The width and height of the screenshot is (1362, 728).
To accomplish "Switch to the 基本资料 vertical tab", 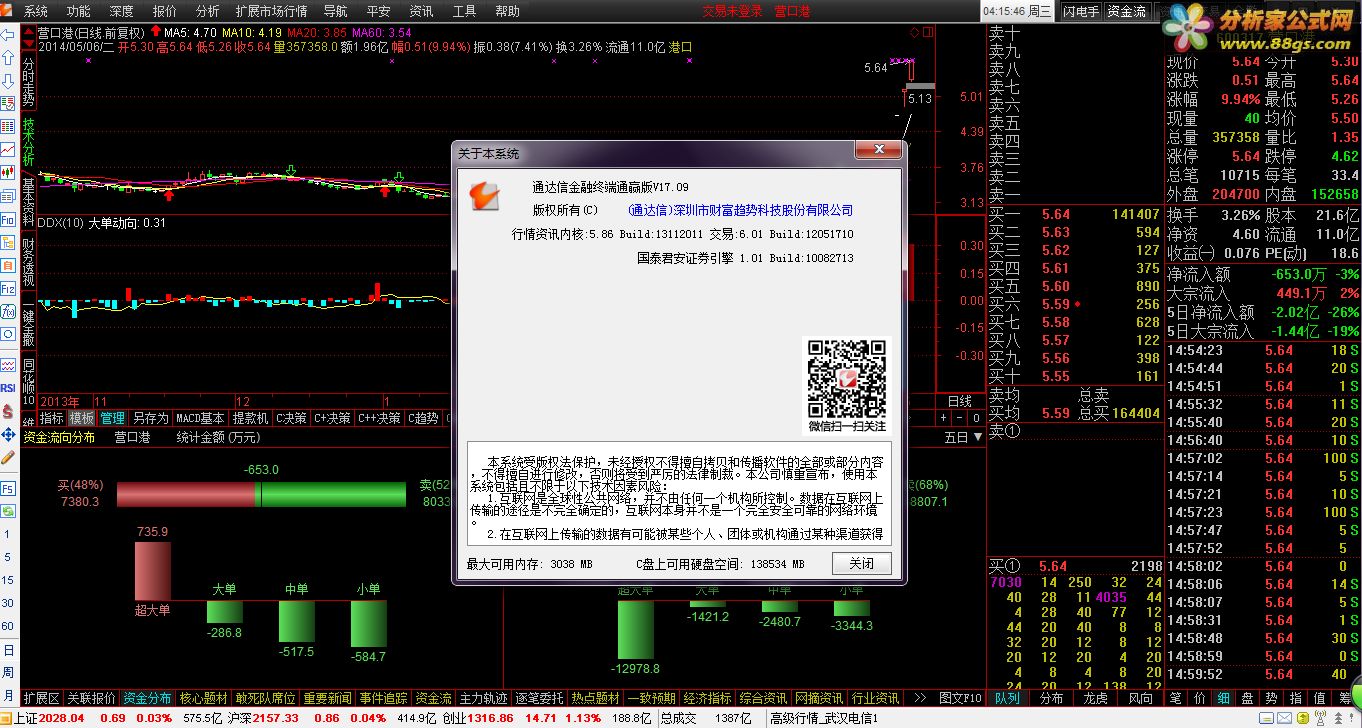I will 28,205.
